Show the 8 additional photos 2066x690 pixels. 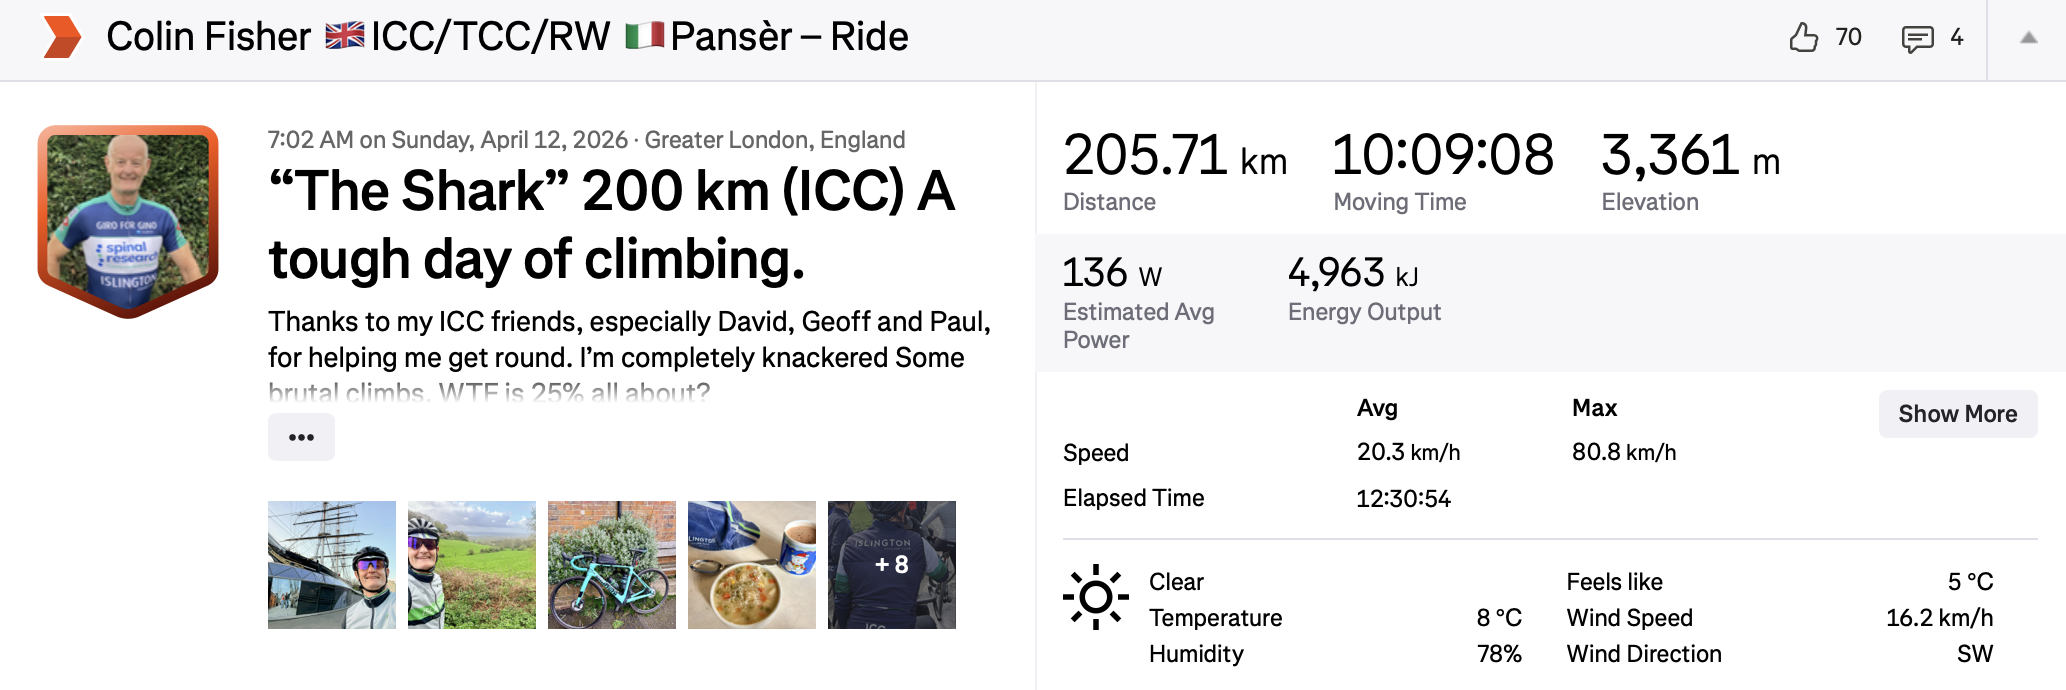pos(892,565)
